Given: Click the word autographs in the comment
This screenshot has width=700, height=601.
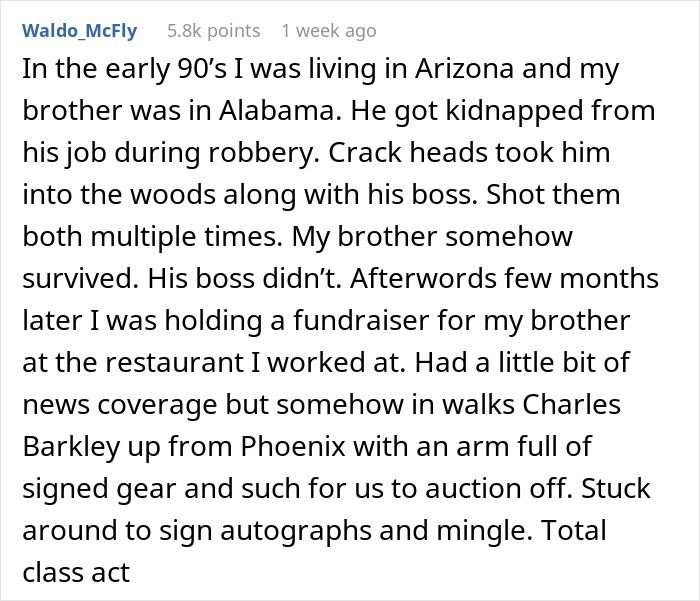Looking at the screenshot, I should click(296, 530).
